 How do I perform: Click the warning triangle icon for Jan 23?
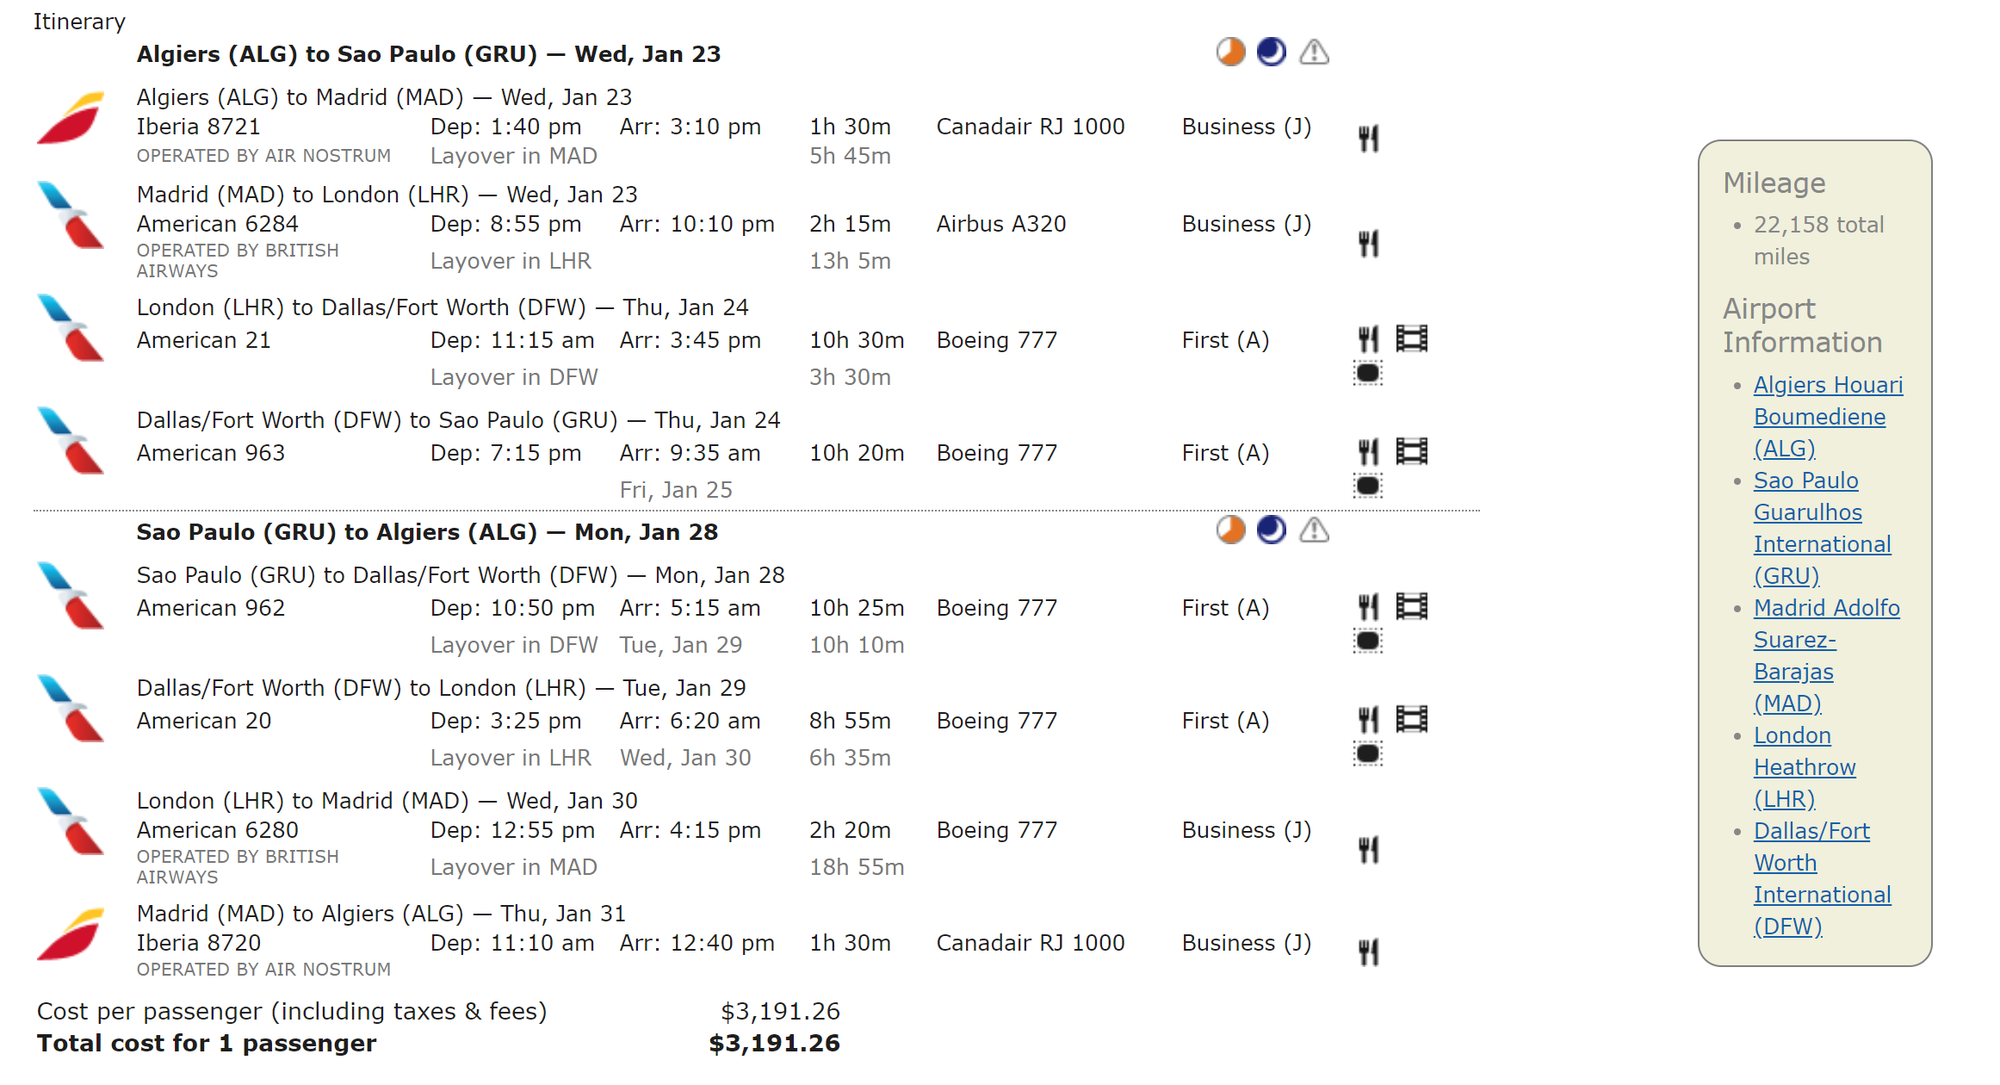[1314, 52]
